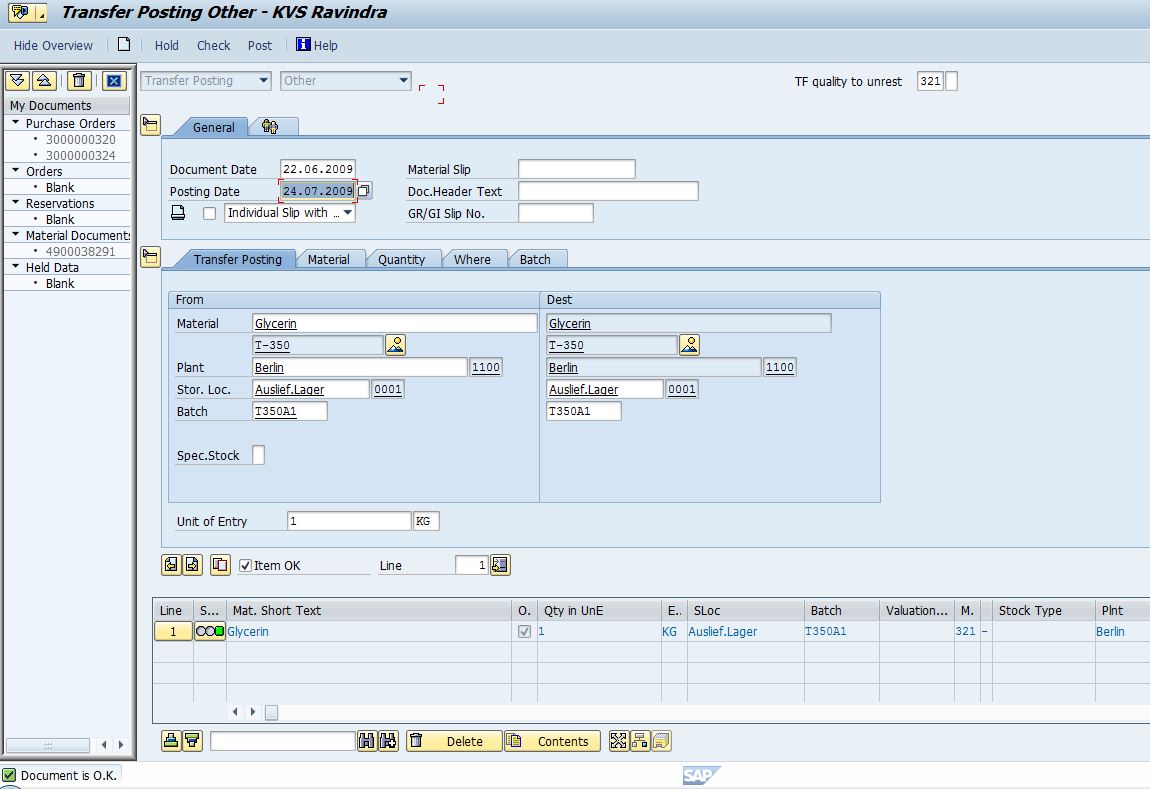Select the copy icon next to the item arrows
This screenshot has height=789, width=1150.
tap(220, 564)
